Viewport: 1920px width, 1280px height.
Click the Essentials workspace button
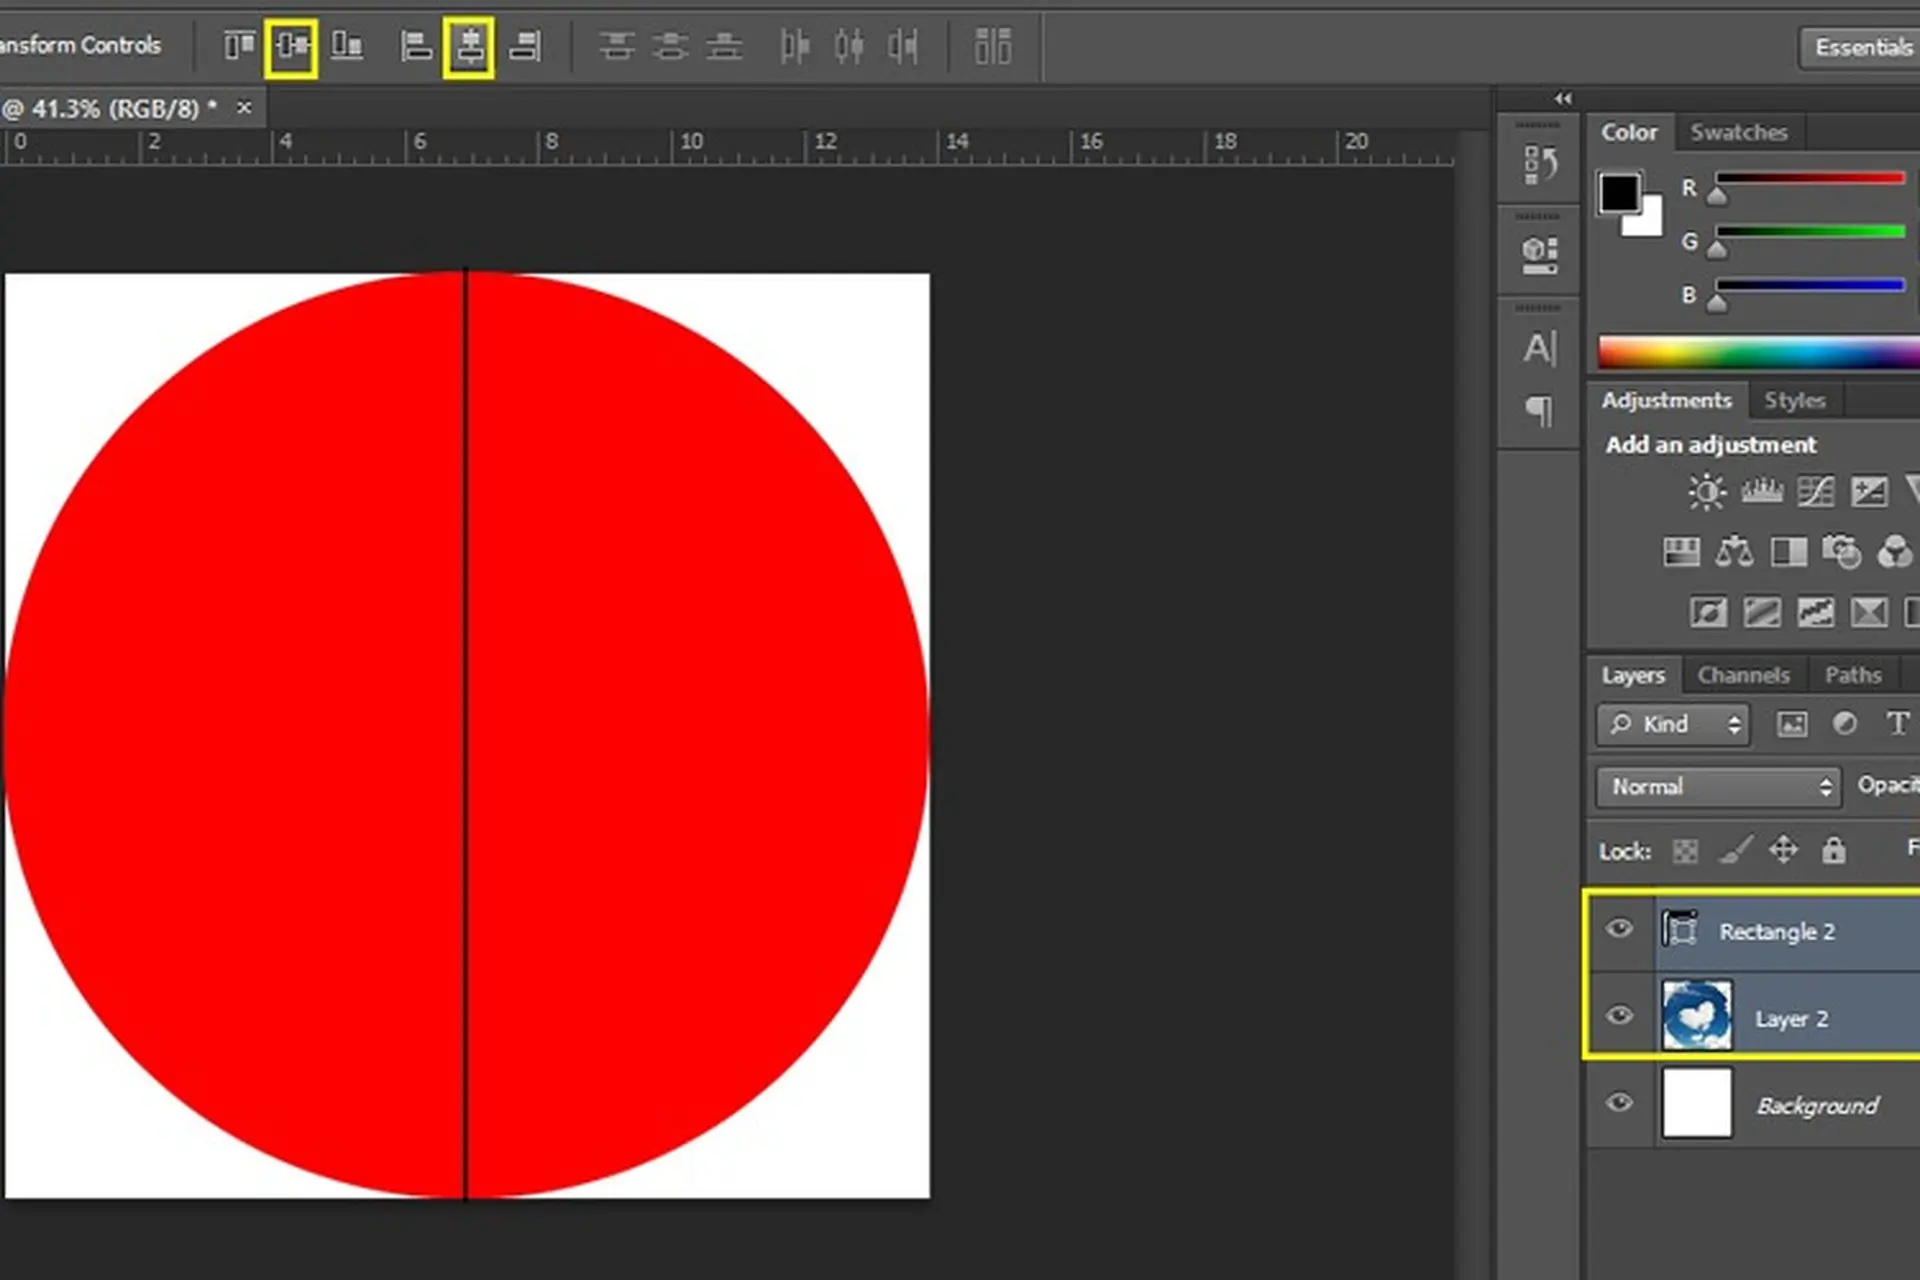[x=1861, y=47]
